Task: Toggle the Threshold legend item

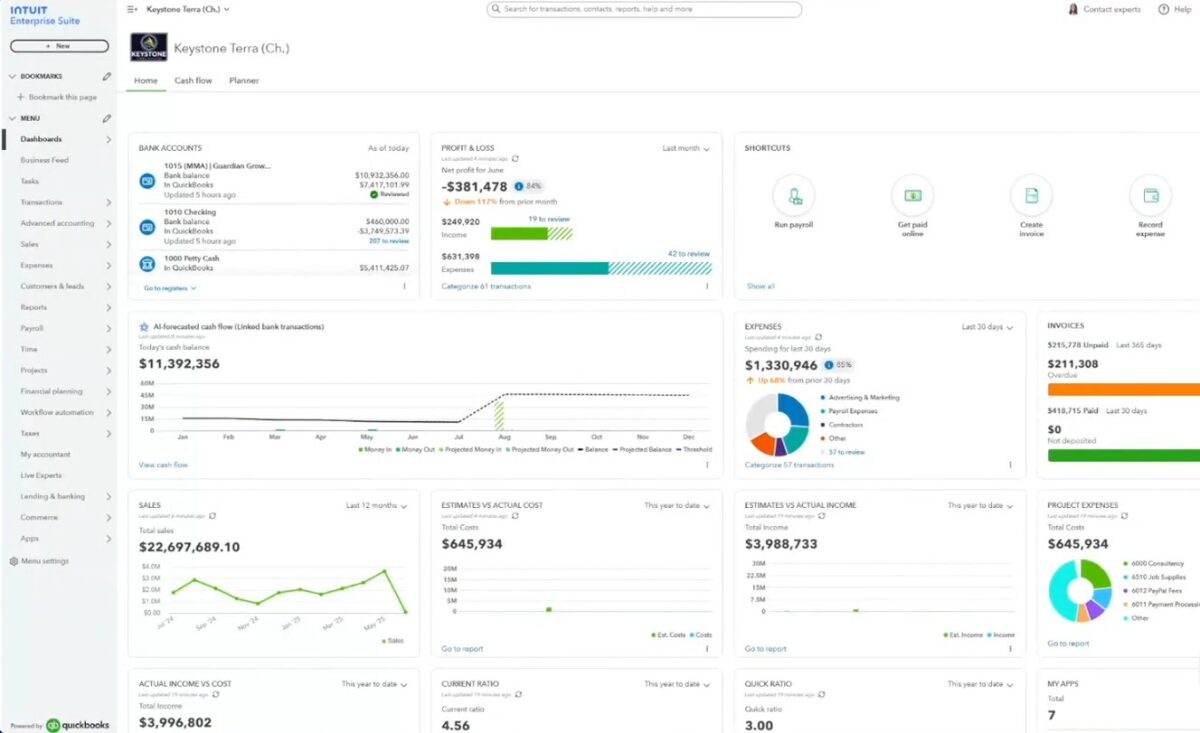Action: click(x=694, y=450)
